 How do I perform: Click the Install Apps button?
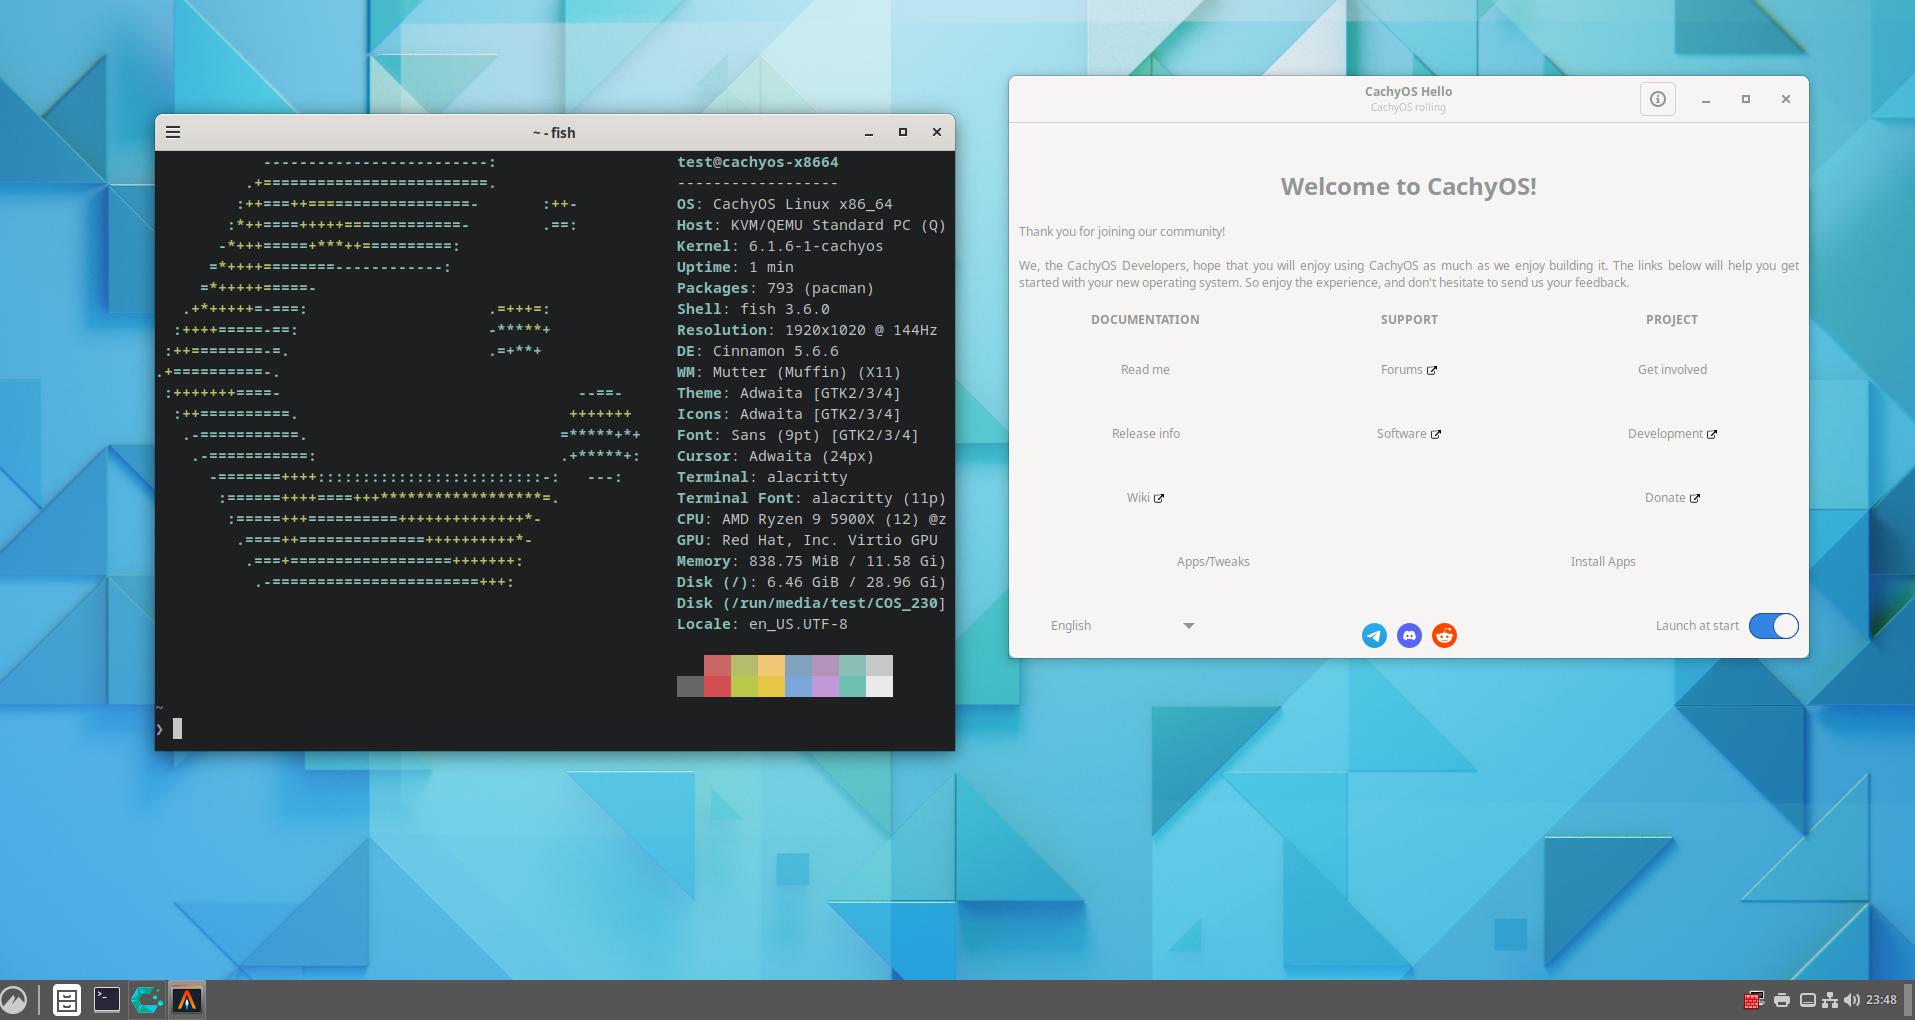click(x=1602, y=562)
